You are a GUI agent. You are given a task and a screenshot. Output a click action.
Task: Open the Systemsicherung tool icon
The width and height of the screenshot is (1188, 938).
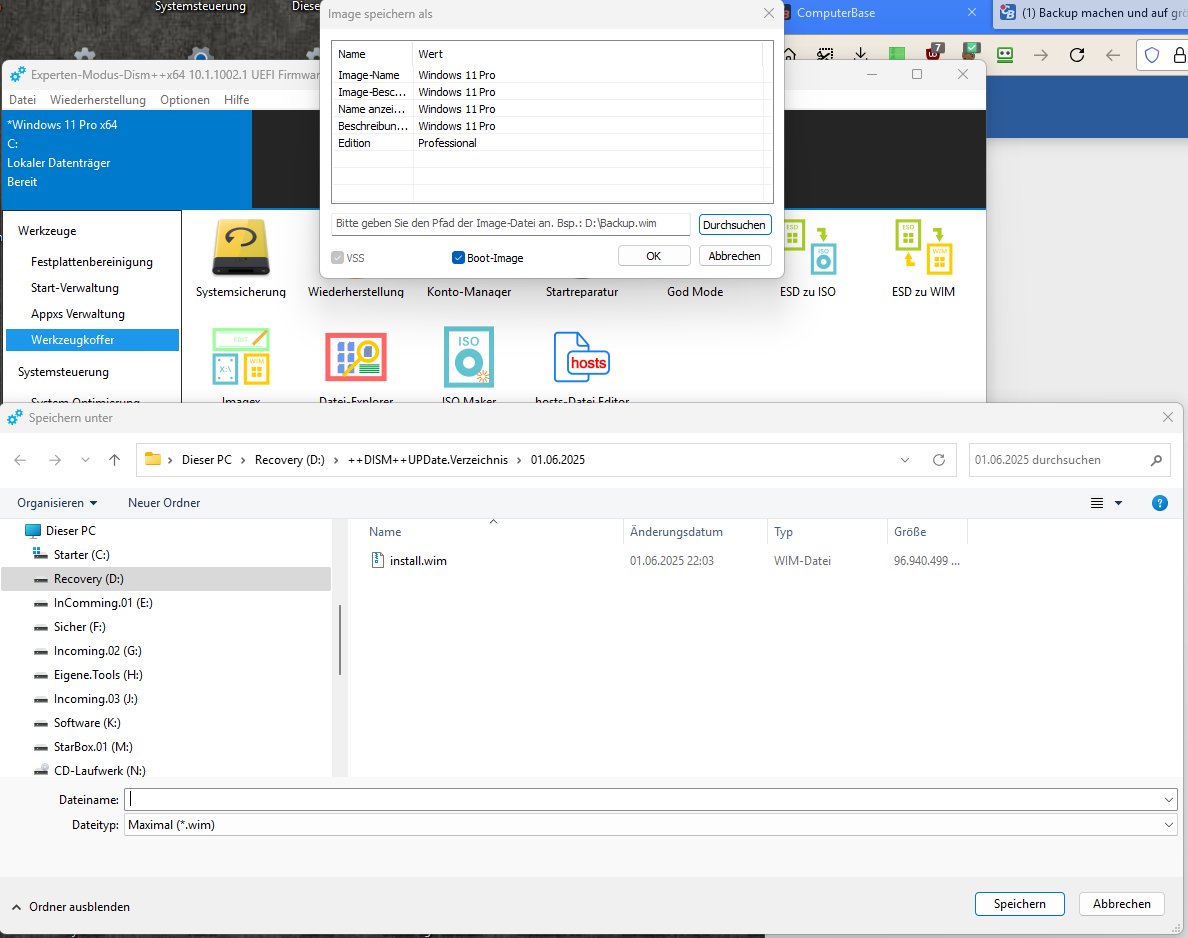pos(240,248)
